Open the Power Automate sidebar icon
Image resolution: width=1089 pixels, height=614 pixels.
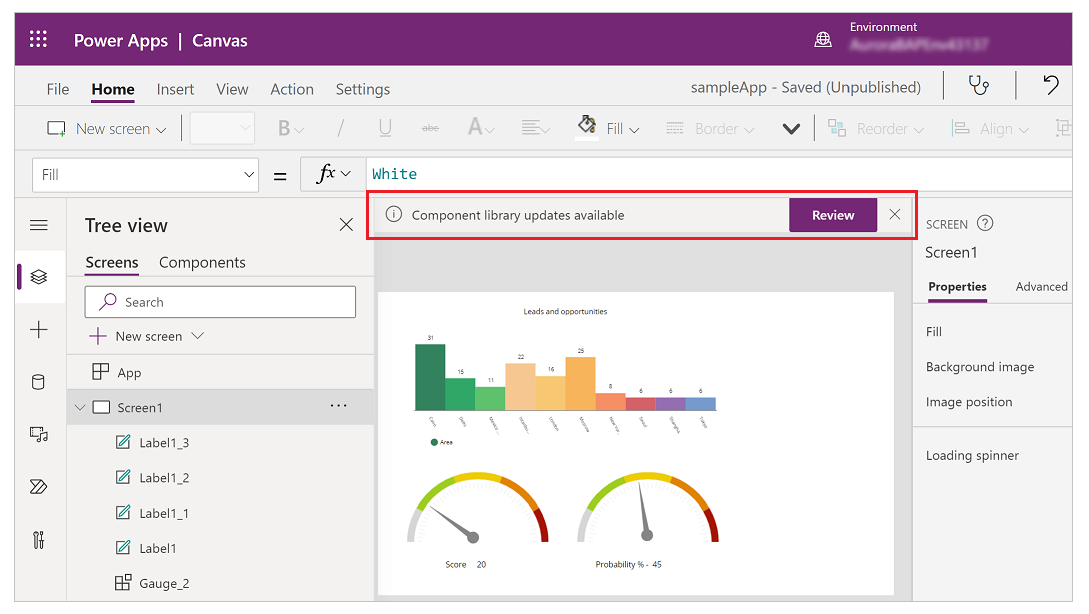[39, 486]
